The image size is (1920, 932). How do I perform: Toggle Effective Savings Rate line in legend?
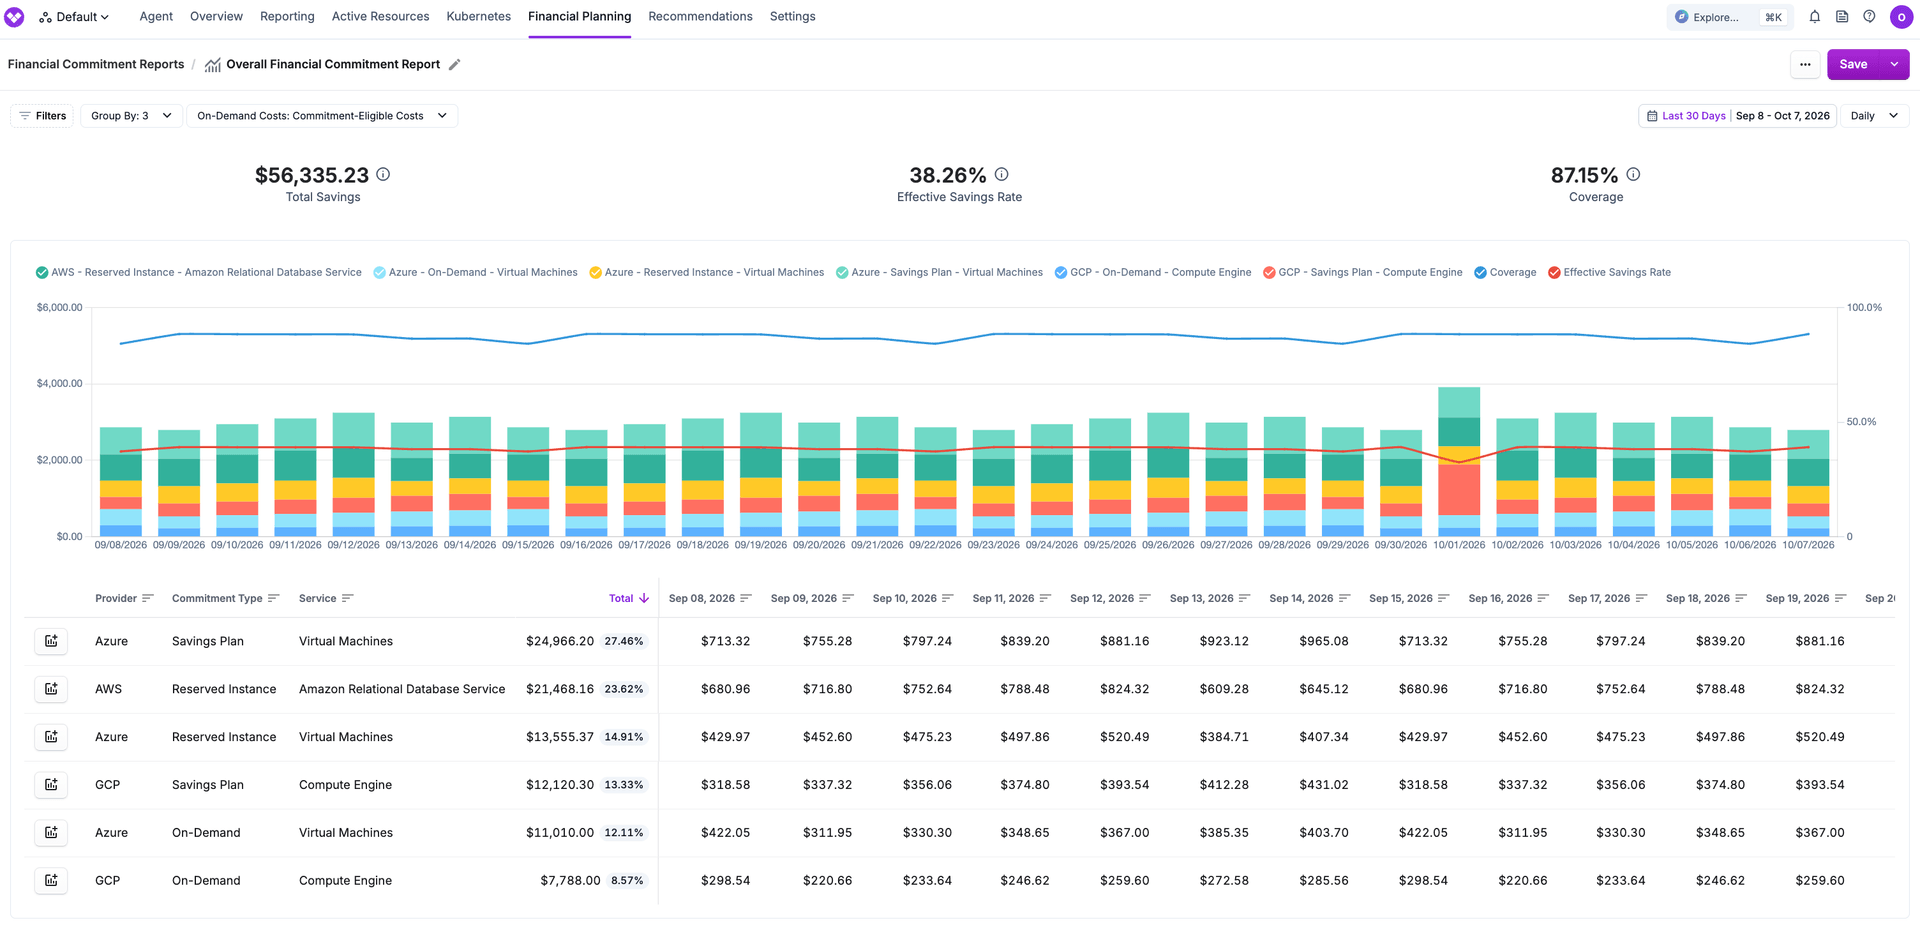1610,273
